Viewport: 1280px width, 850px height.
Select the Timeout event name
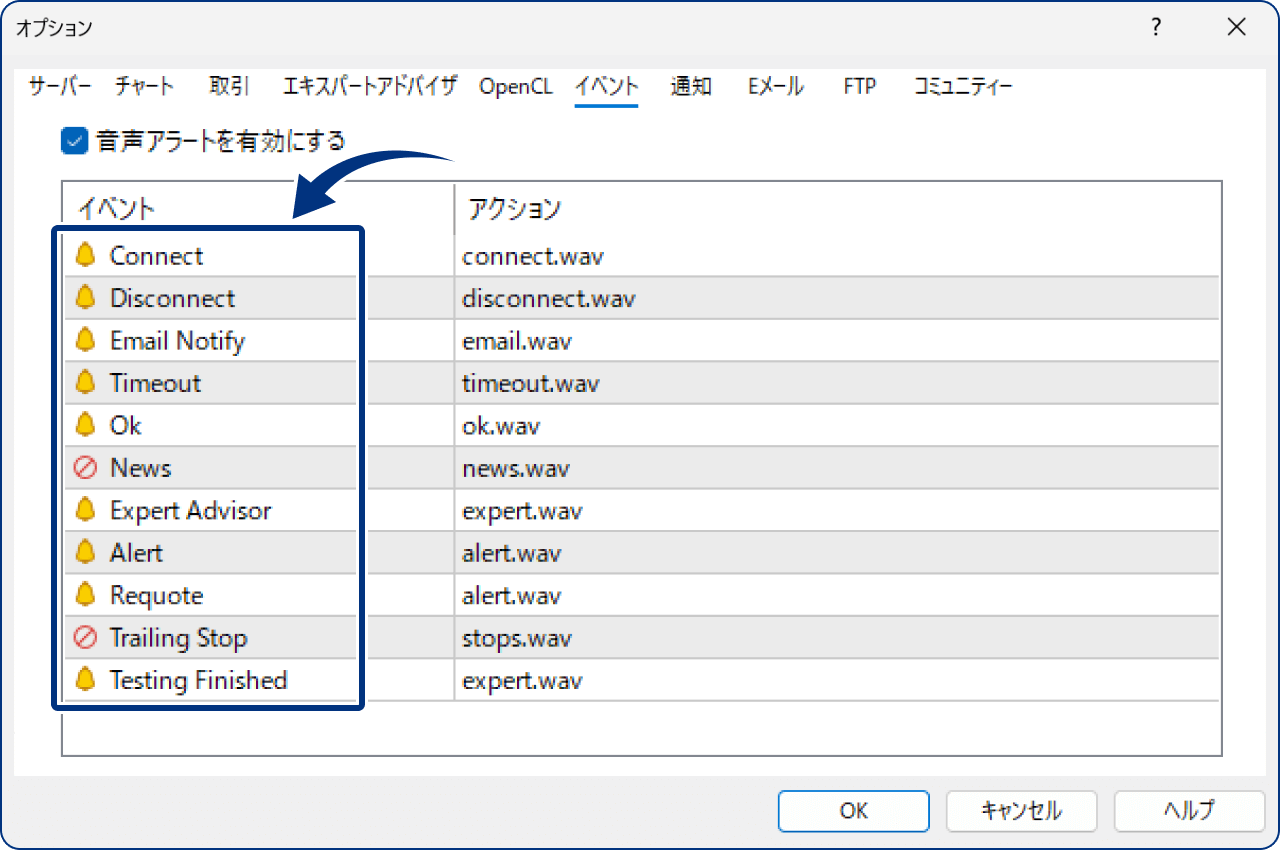pos(155,383)
